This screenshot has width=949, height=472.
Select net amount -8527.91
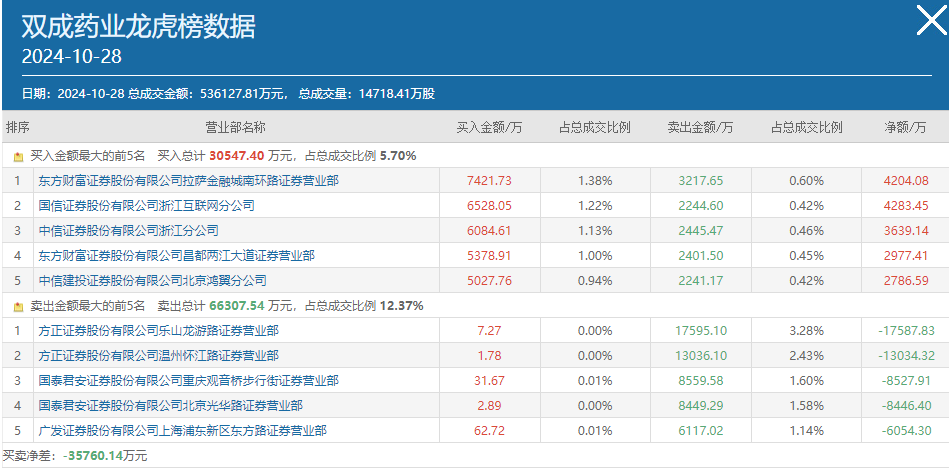pos(906,381)
